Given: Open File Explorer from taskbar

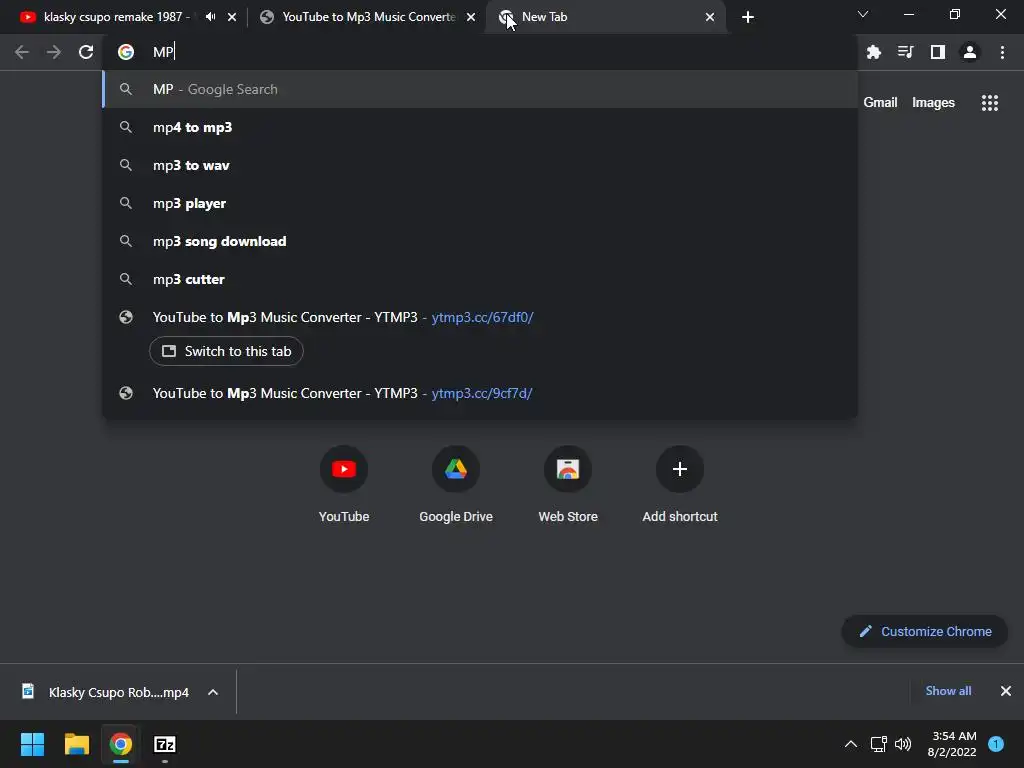Looking at the screenshot, I should point(76,744).
